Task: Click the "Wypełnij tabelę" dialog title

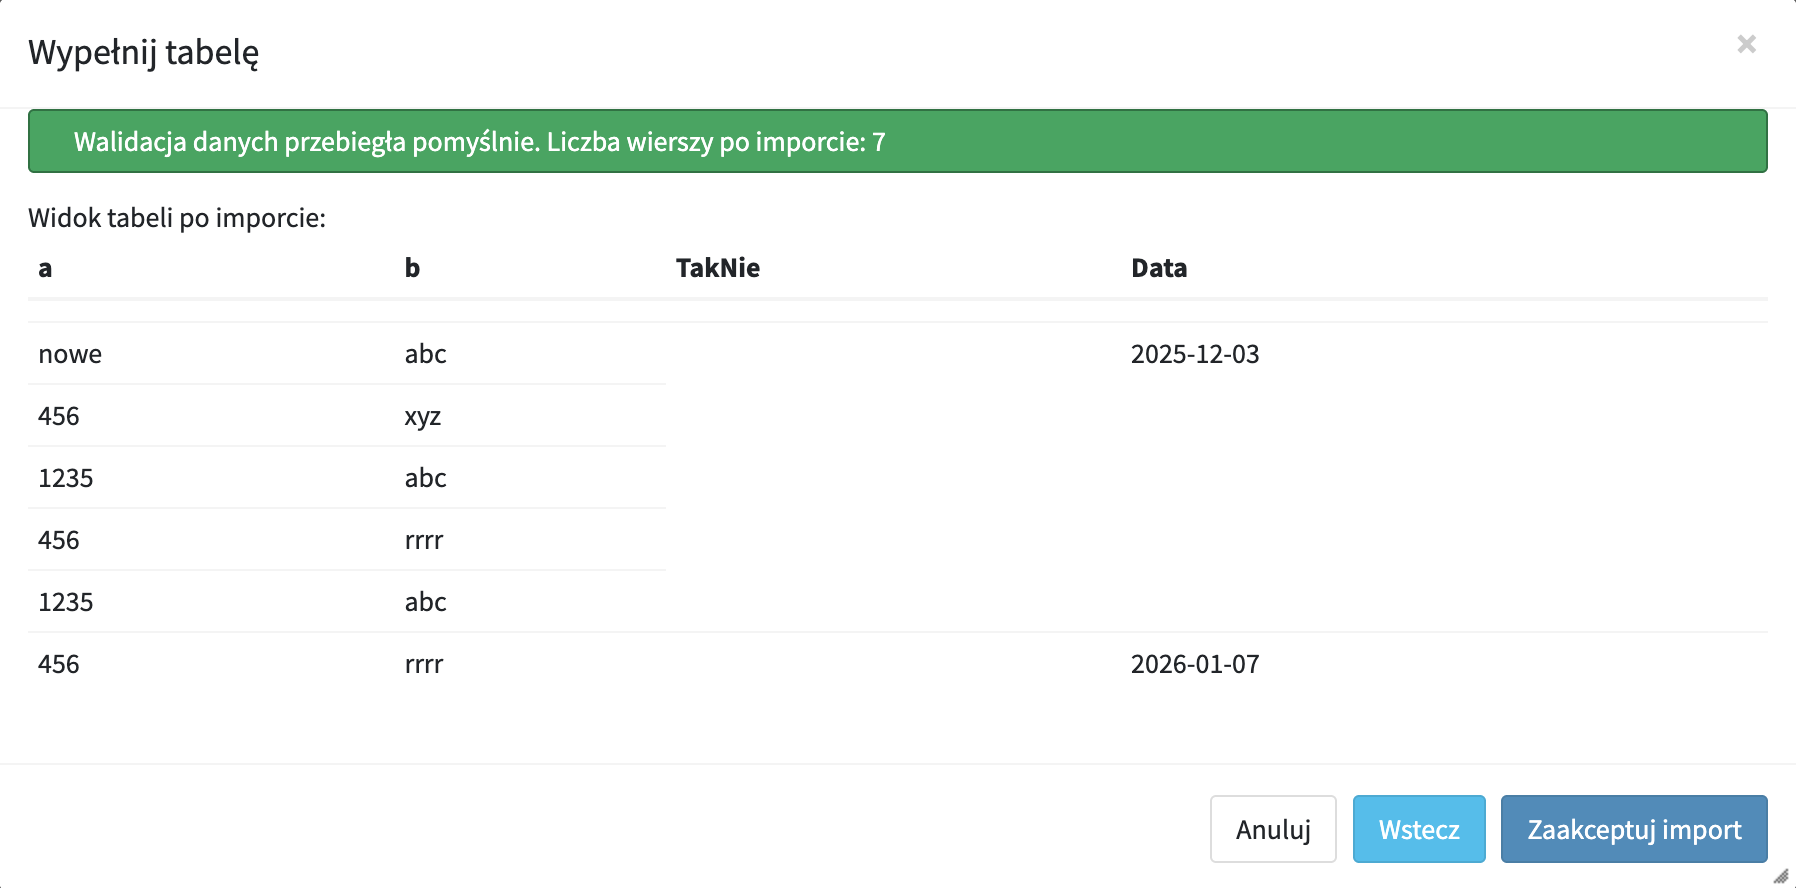Action: [x=143, y=52]
